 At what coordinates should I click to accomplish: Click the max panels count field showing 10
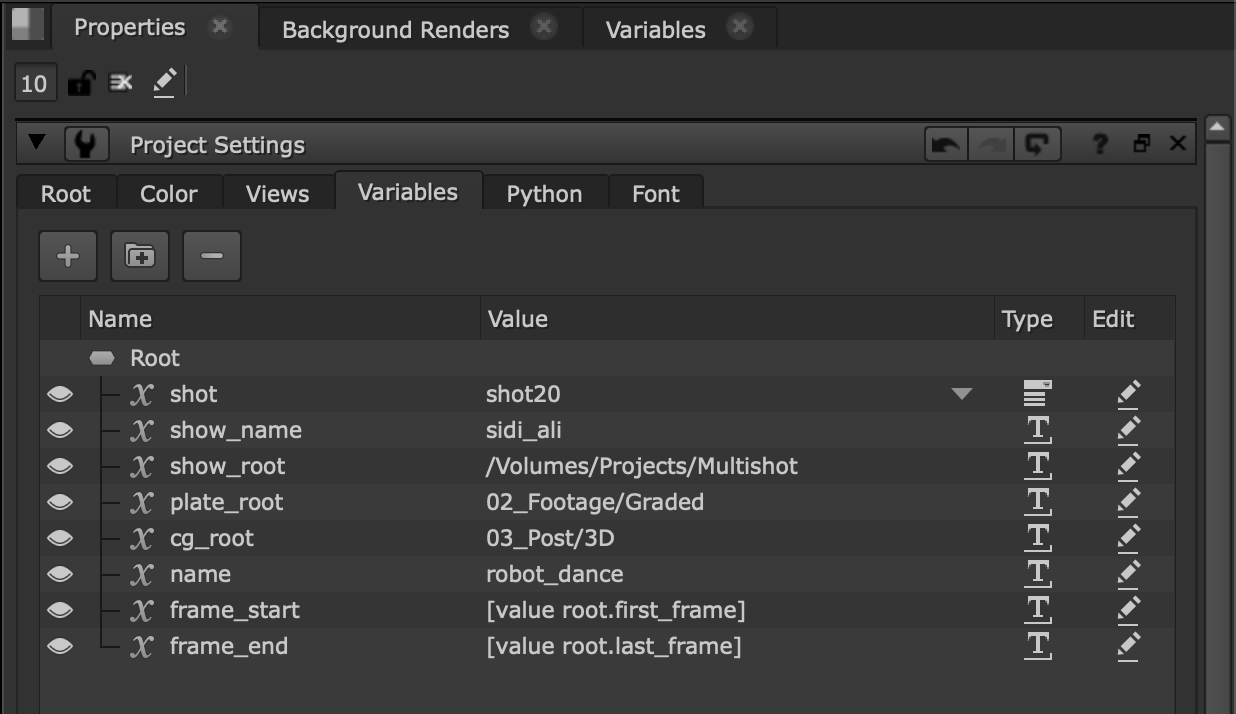(x=35, y=82)
